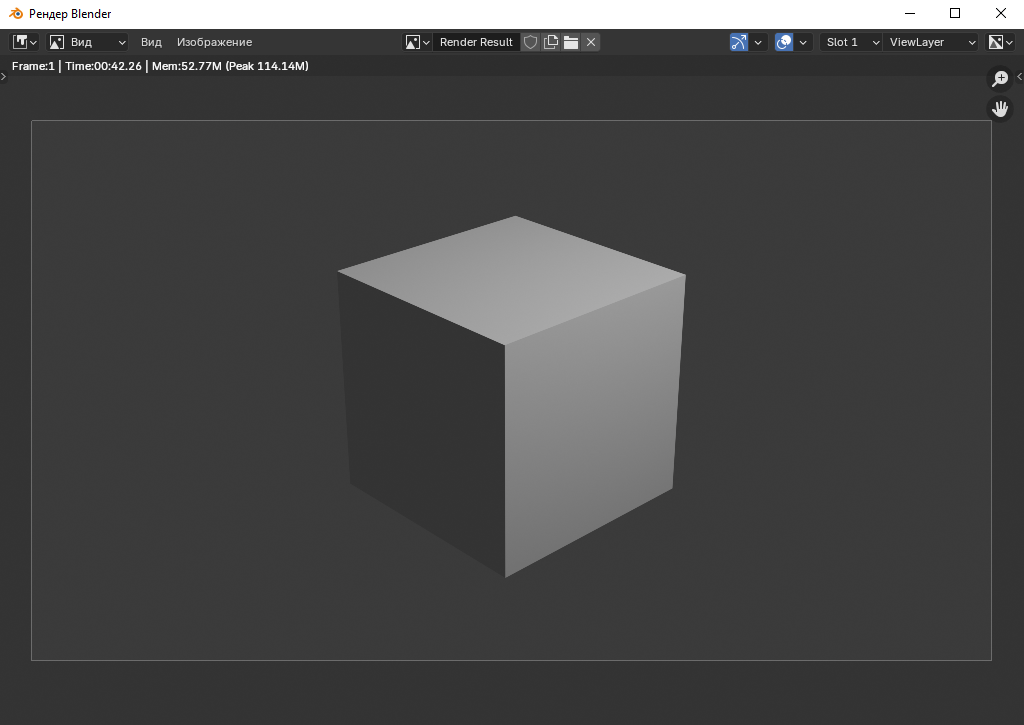Expand the gizmo options dropdown arrow
The height and width of the screenshot is (725, 1024).
coord(758,42)
